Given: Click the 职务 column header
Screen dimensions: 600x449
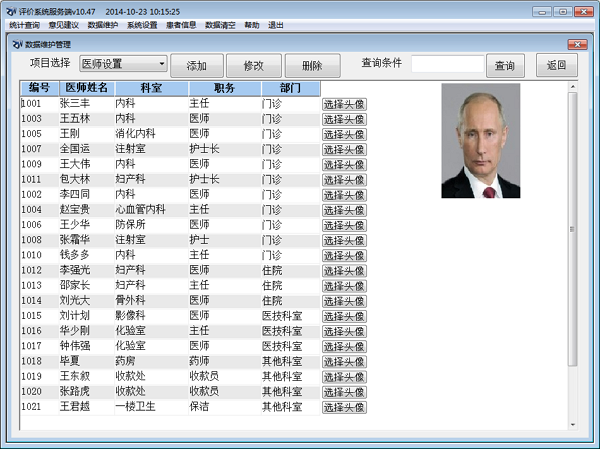Looking at the screenshot, I should point(225,88).
